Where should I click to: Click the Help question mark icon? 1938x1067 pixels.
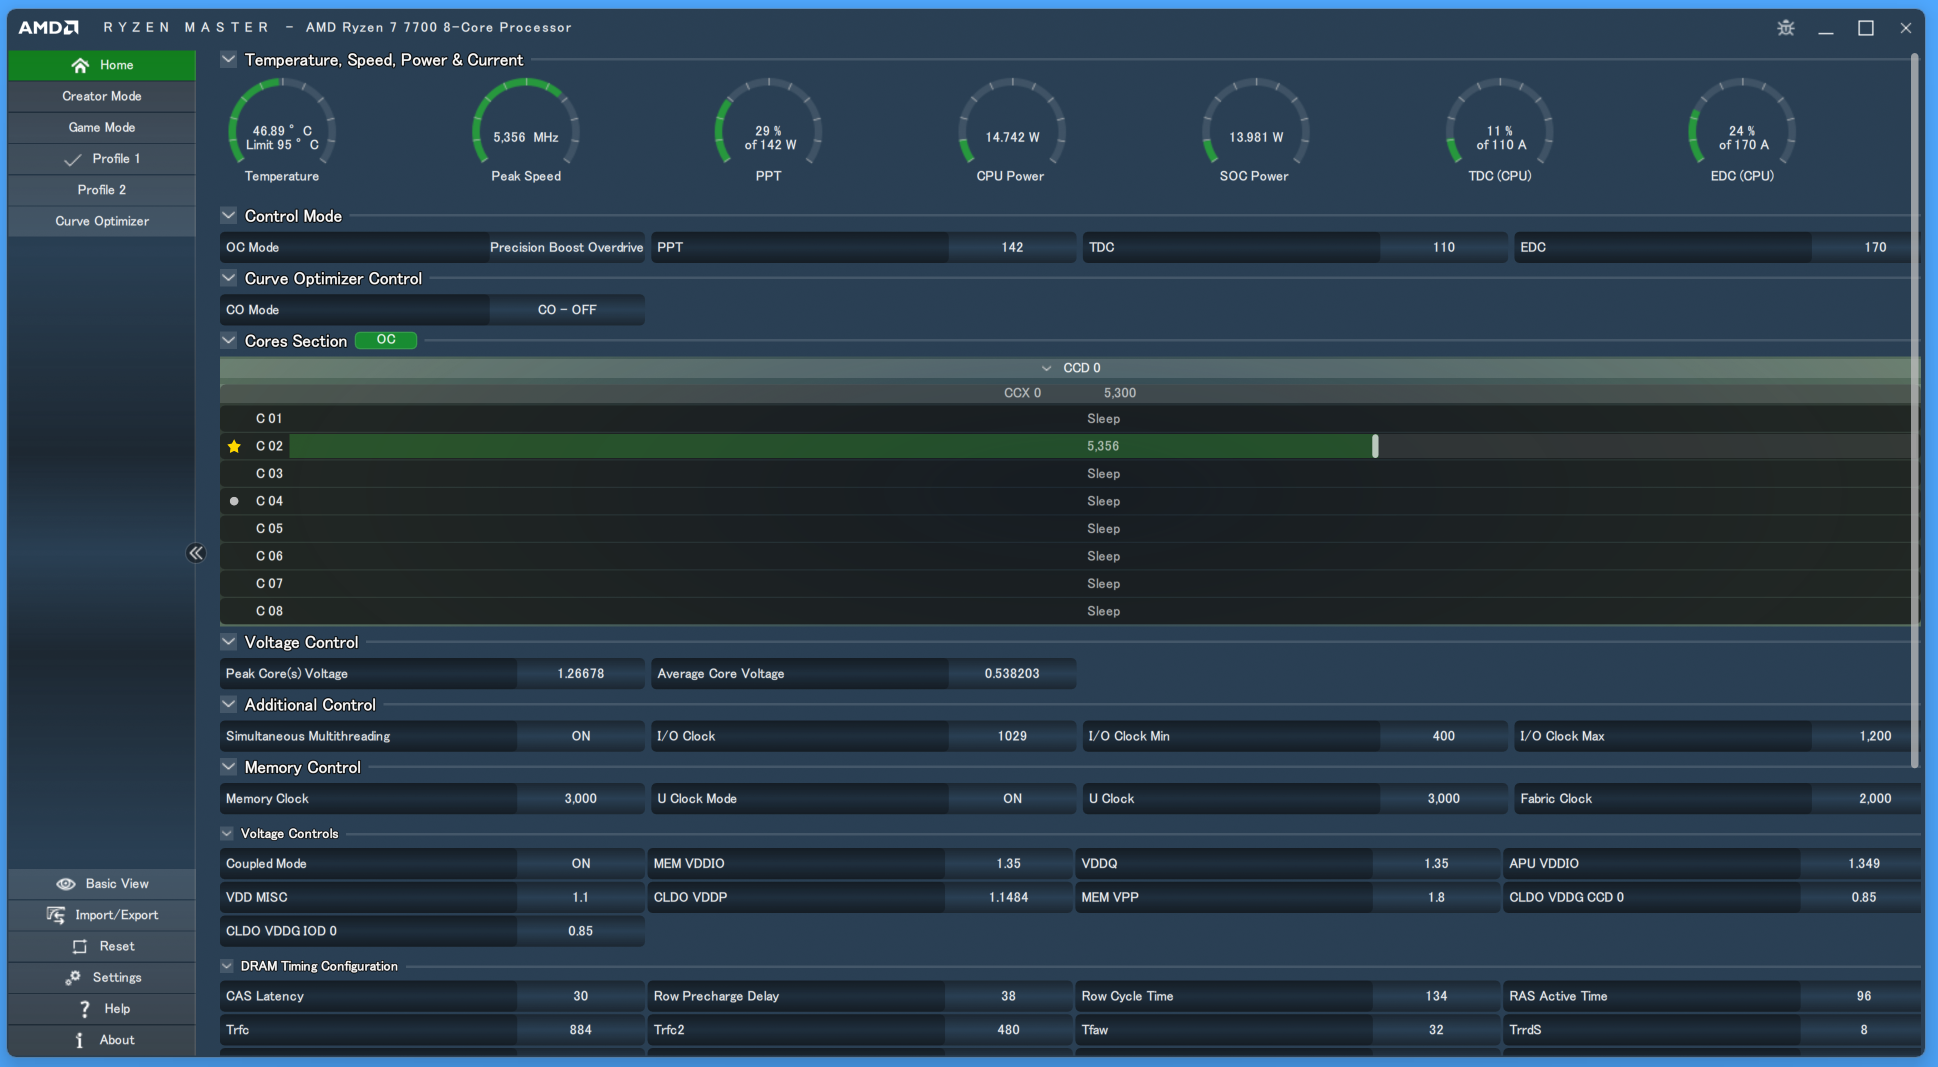[84, 1009]
